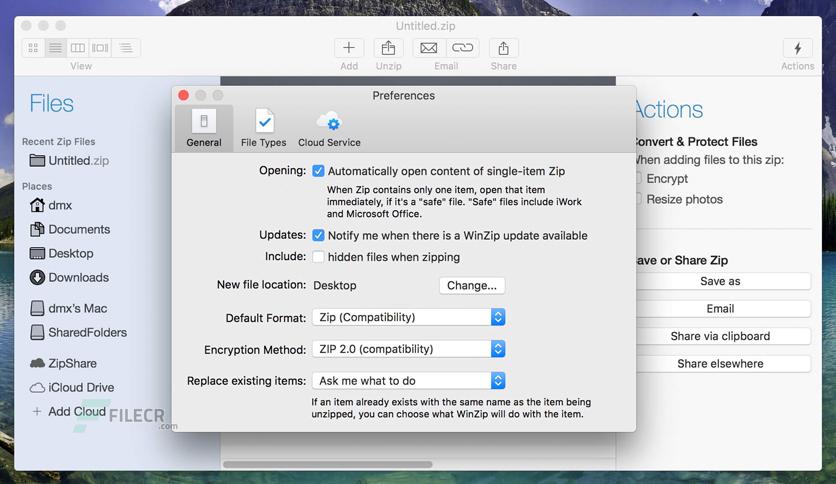Select dmx's Mac in sidebar
The height and width of the screenshot is (484, 836).
[68, 308]
